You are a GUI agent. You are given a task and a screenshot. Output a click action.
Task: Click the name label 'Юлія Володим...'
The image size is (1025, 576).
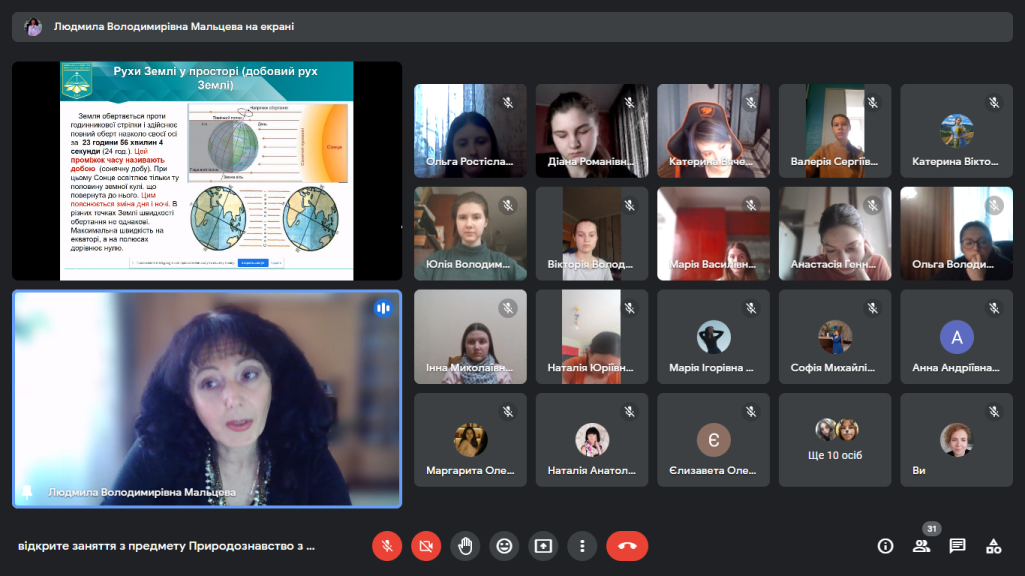(x=467, y=264)
